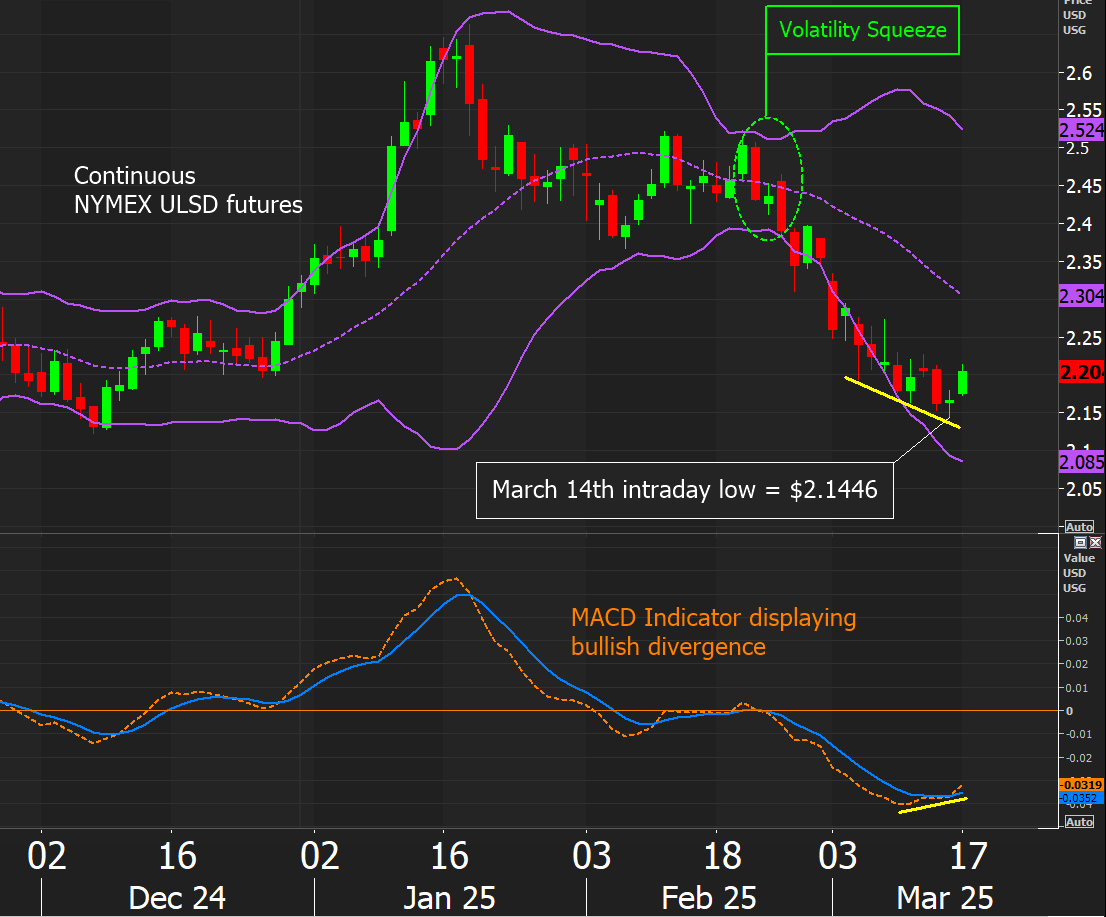Viewport: 1106px width, 917px height.
Task: Select the March 14th intraday low callout
Action: 684,490
